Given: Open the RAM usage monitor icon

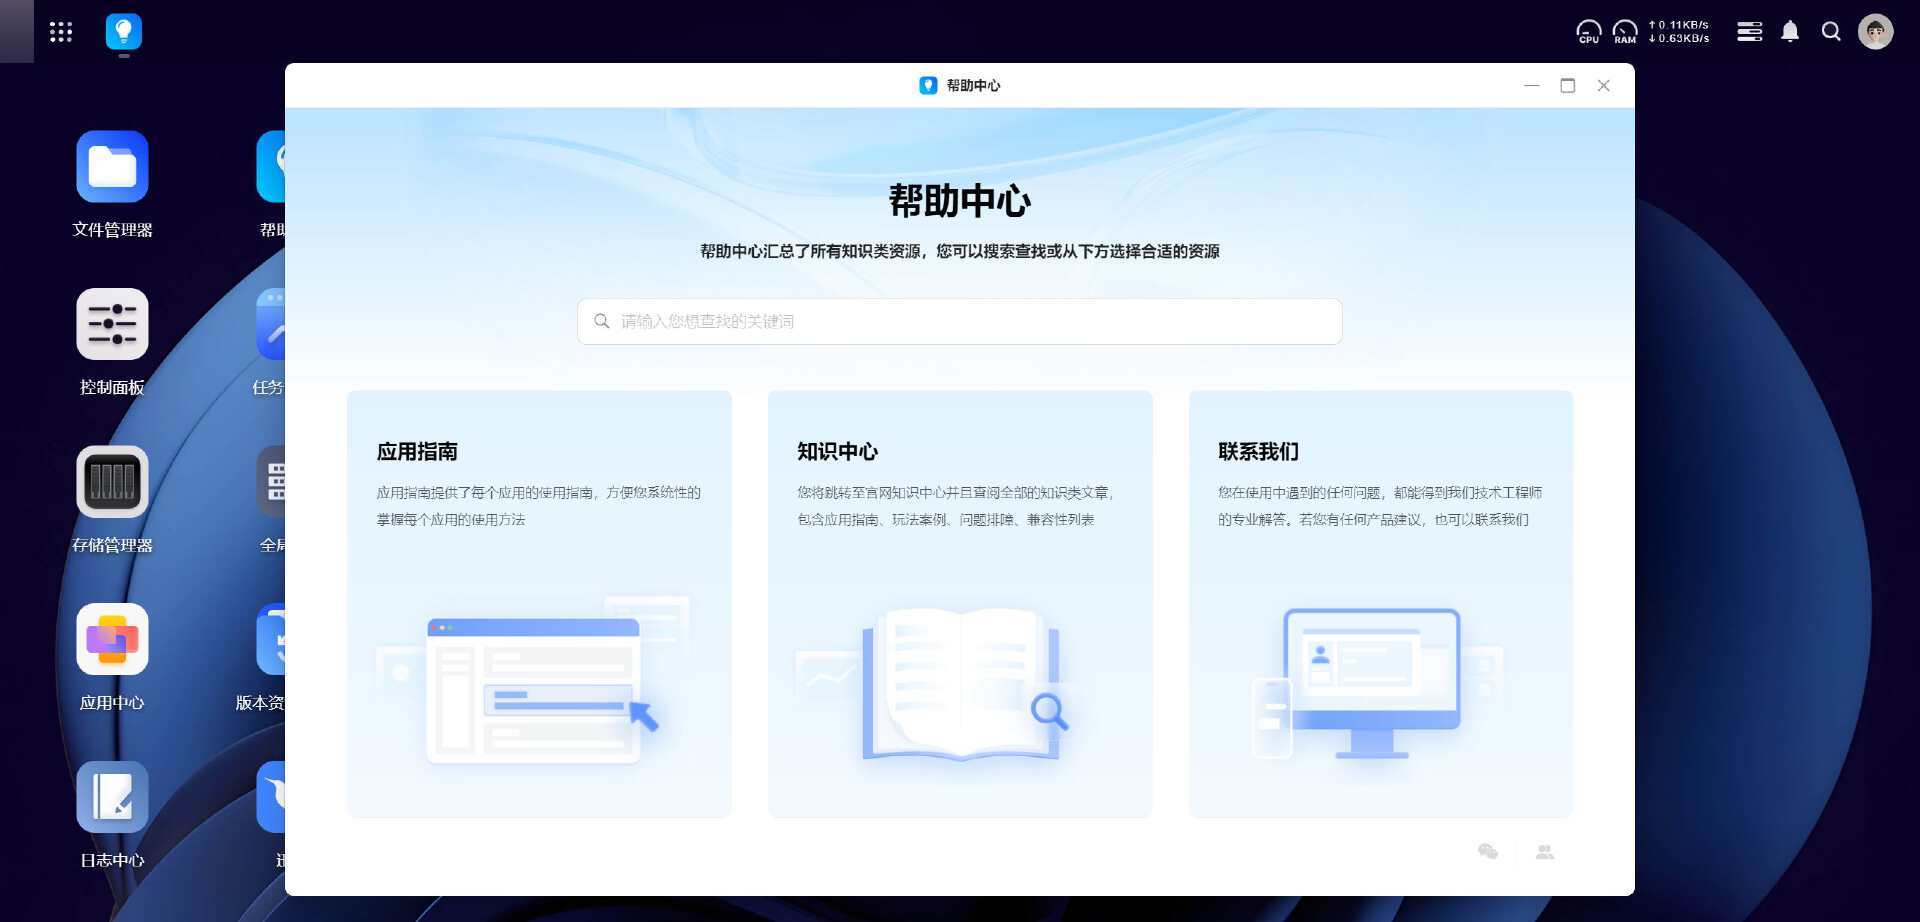Looking at the screenshot, I should tap(1625, 32).
